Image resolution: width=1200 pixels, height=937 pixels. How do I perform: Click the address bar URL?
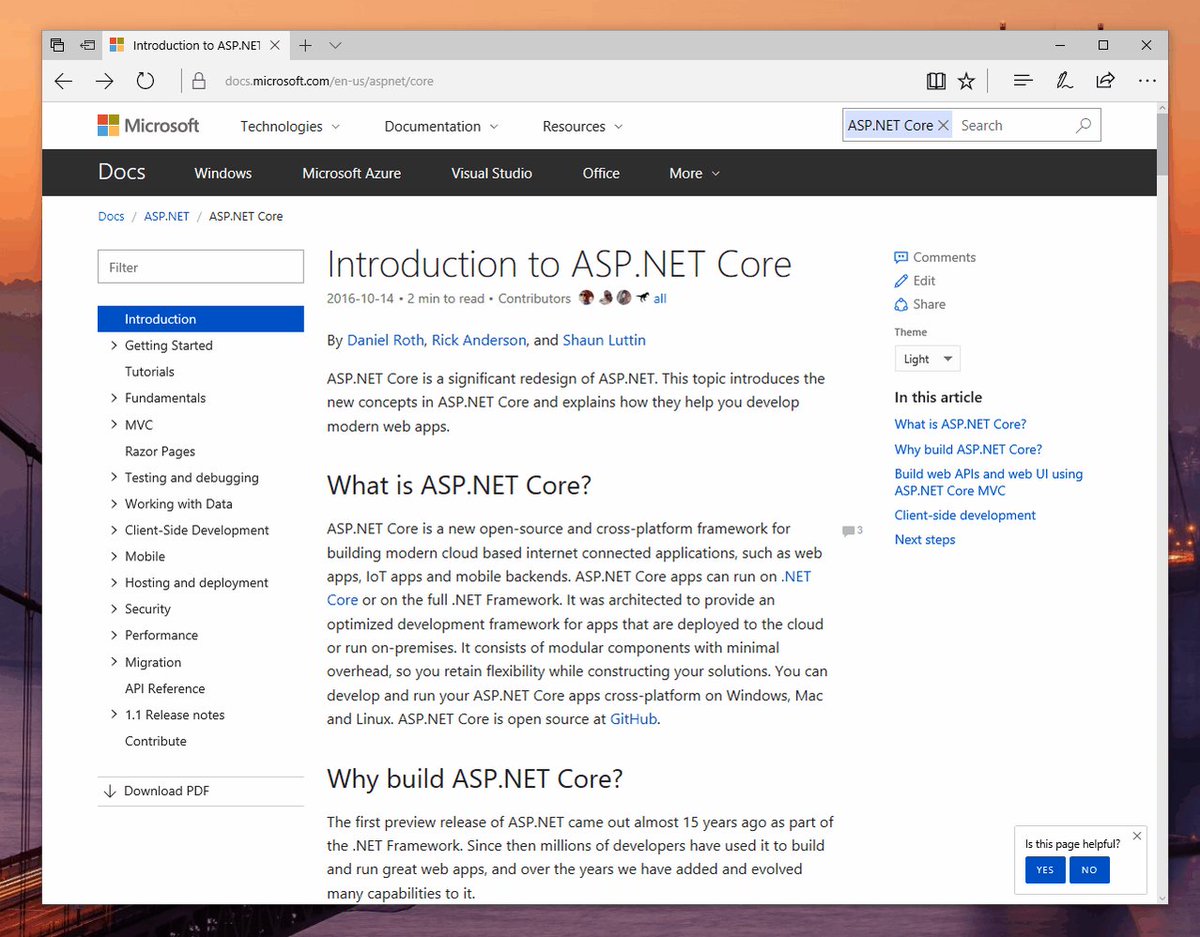tap(329, 81)
